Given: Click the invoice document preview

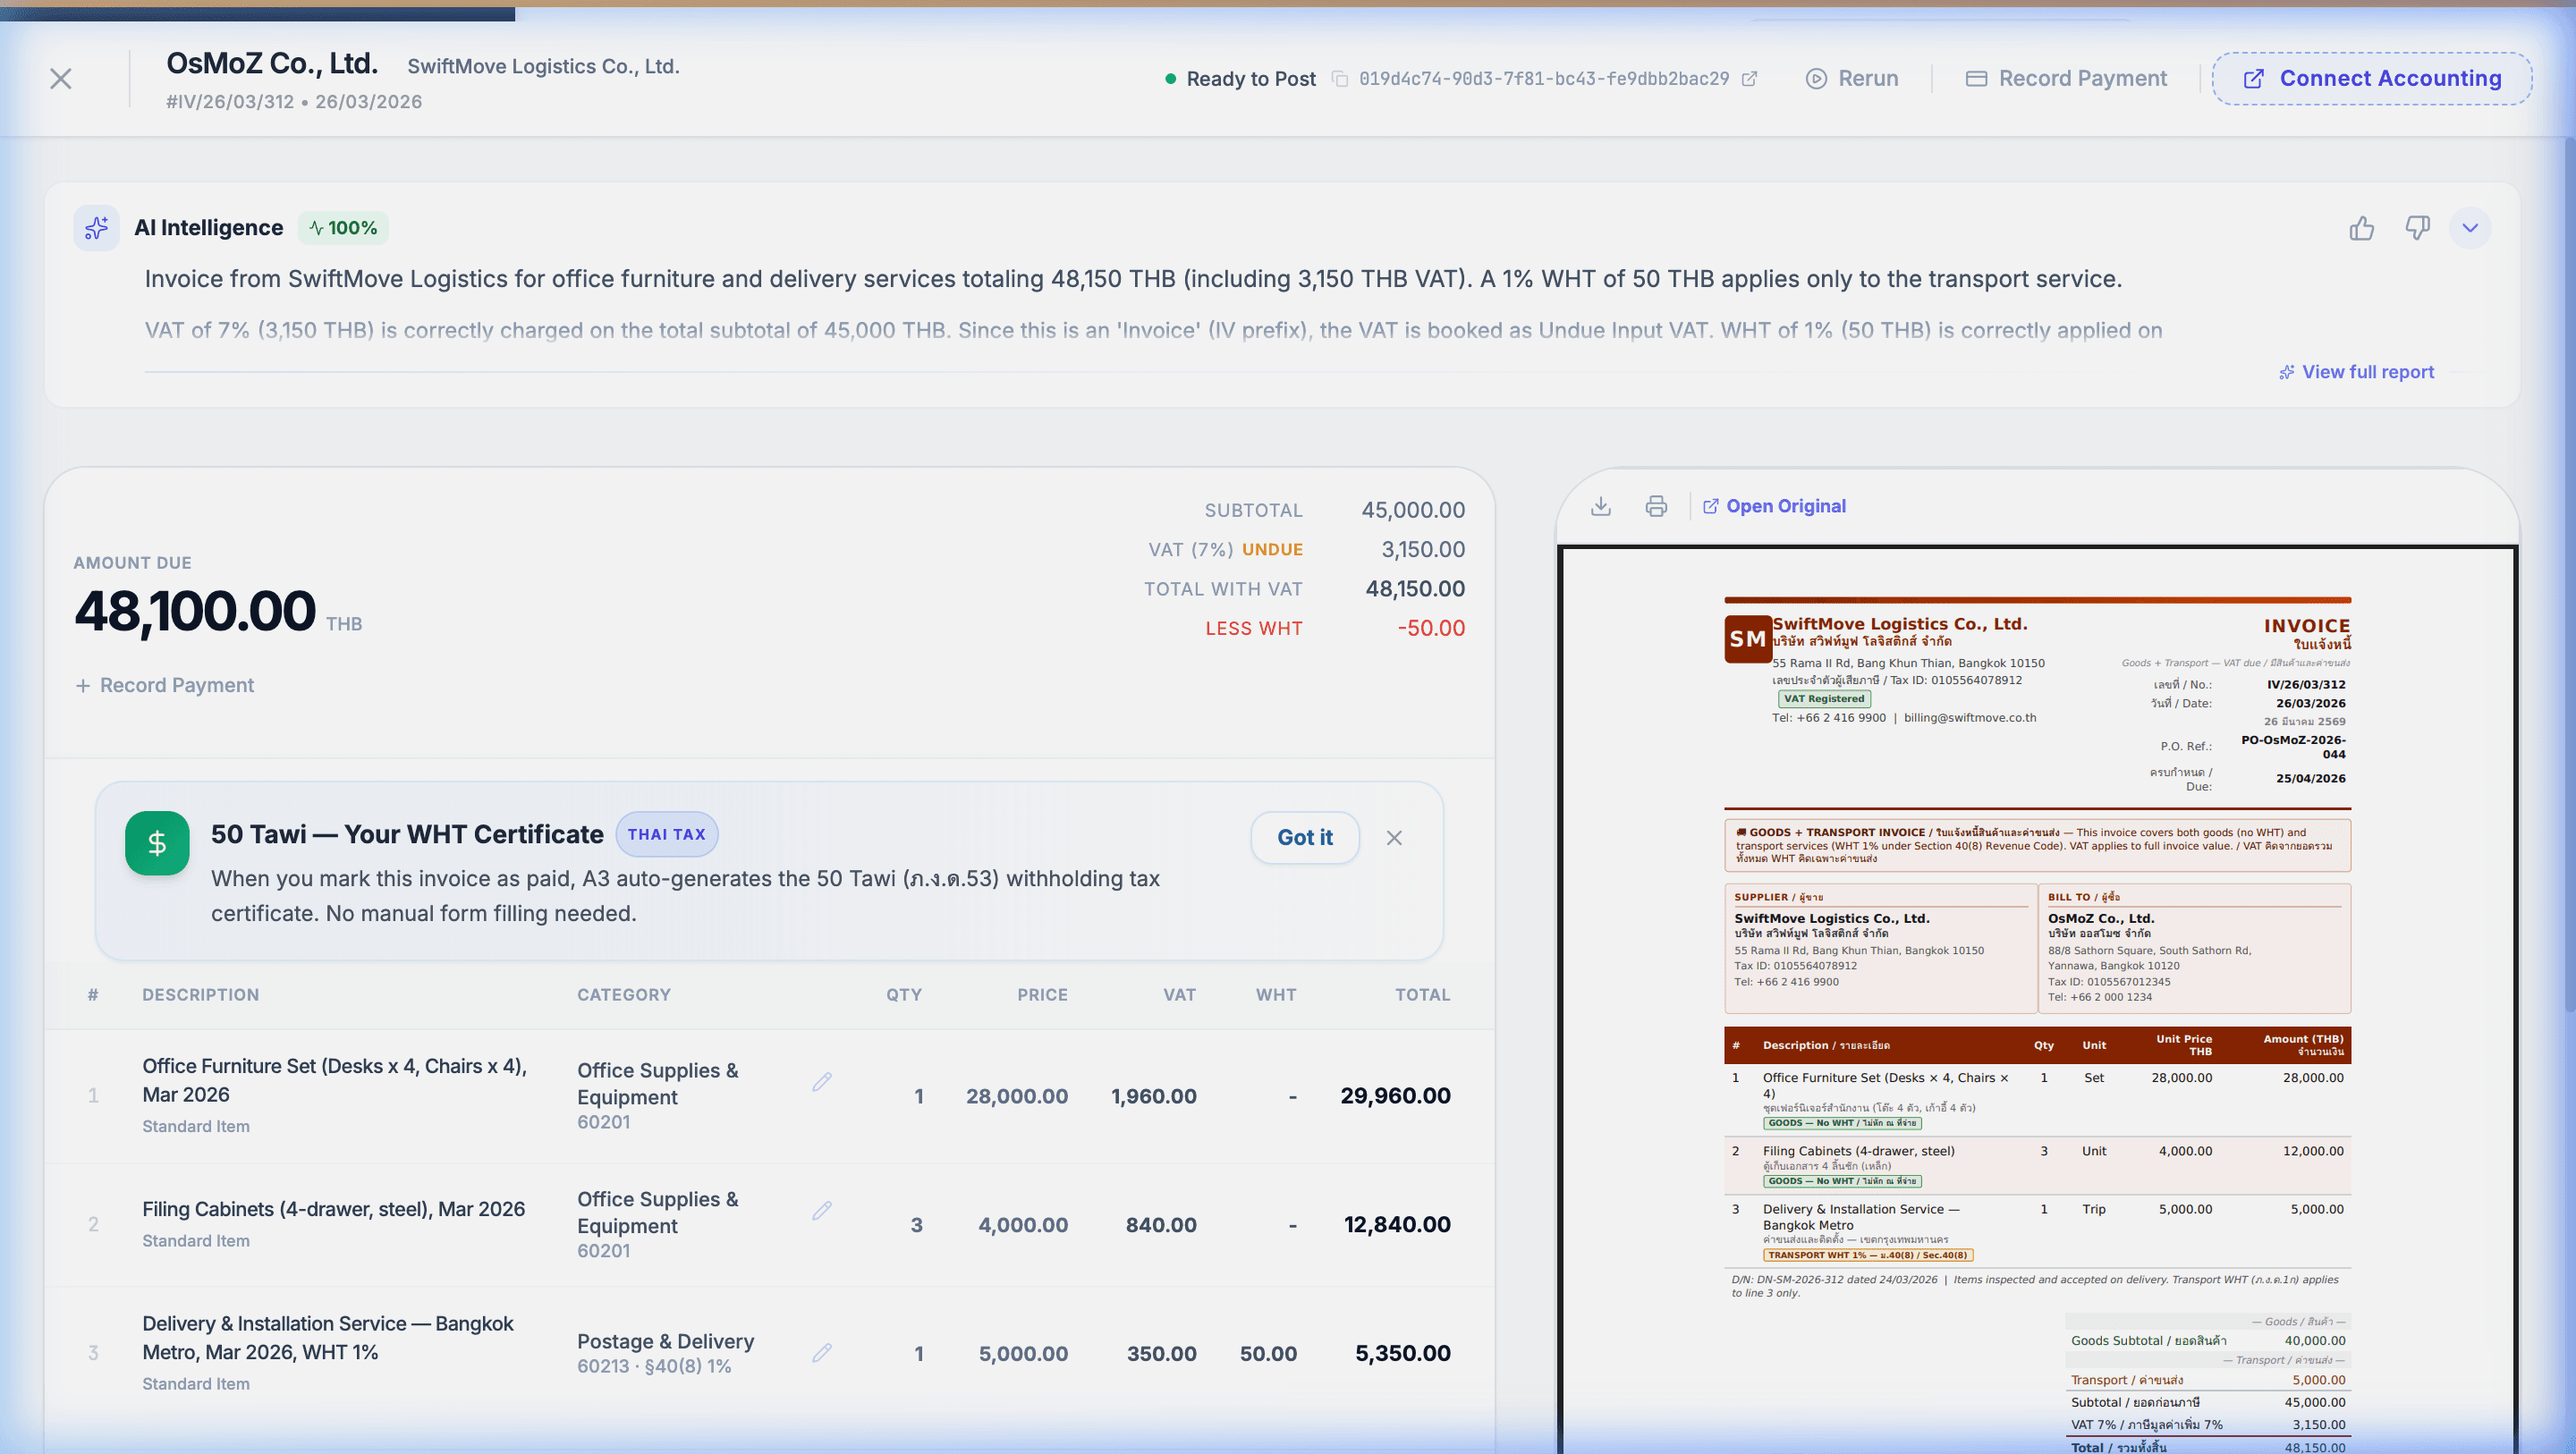Looking at the screenshot, I should [2036, 1000].
